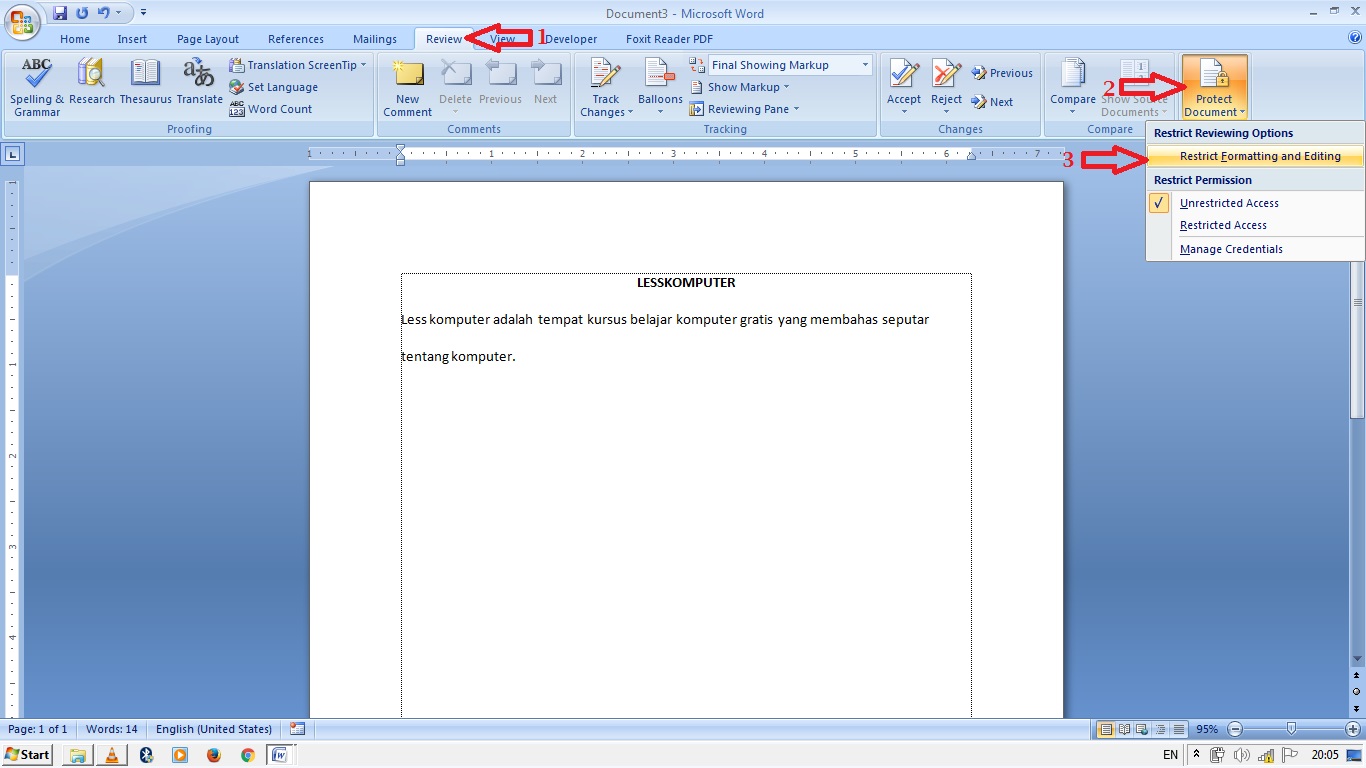Click the Balloons button
The height and width of the screenshot is (768, 1366).
(x=660, y=87)
